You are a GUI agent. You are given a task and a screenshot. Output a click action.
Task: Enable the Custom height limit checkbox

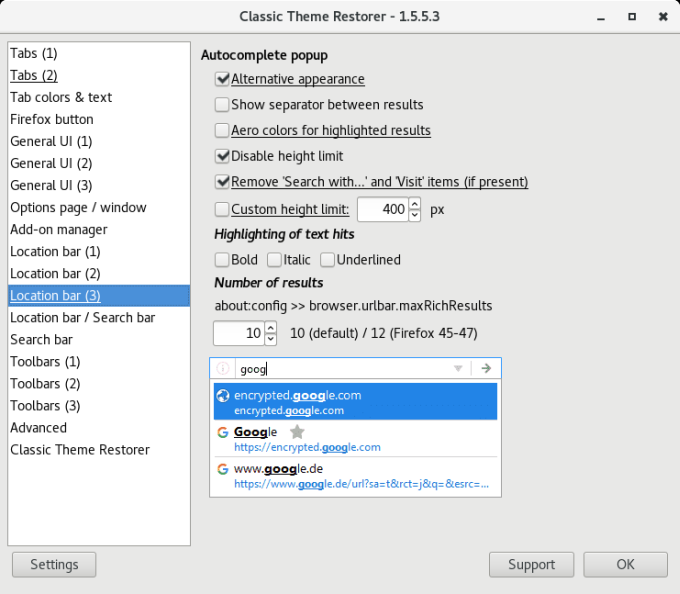click(222, 209)
